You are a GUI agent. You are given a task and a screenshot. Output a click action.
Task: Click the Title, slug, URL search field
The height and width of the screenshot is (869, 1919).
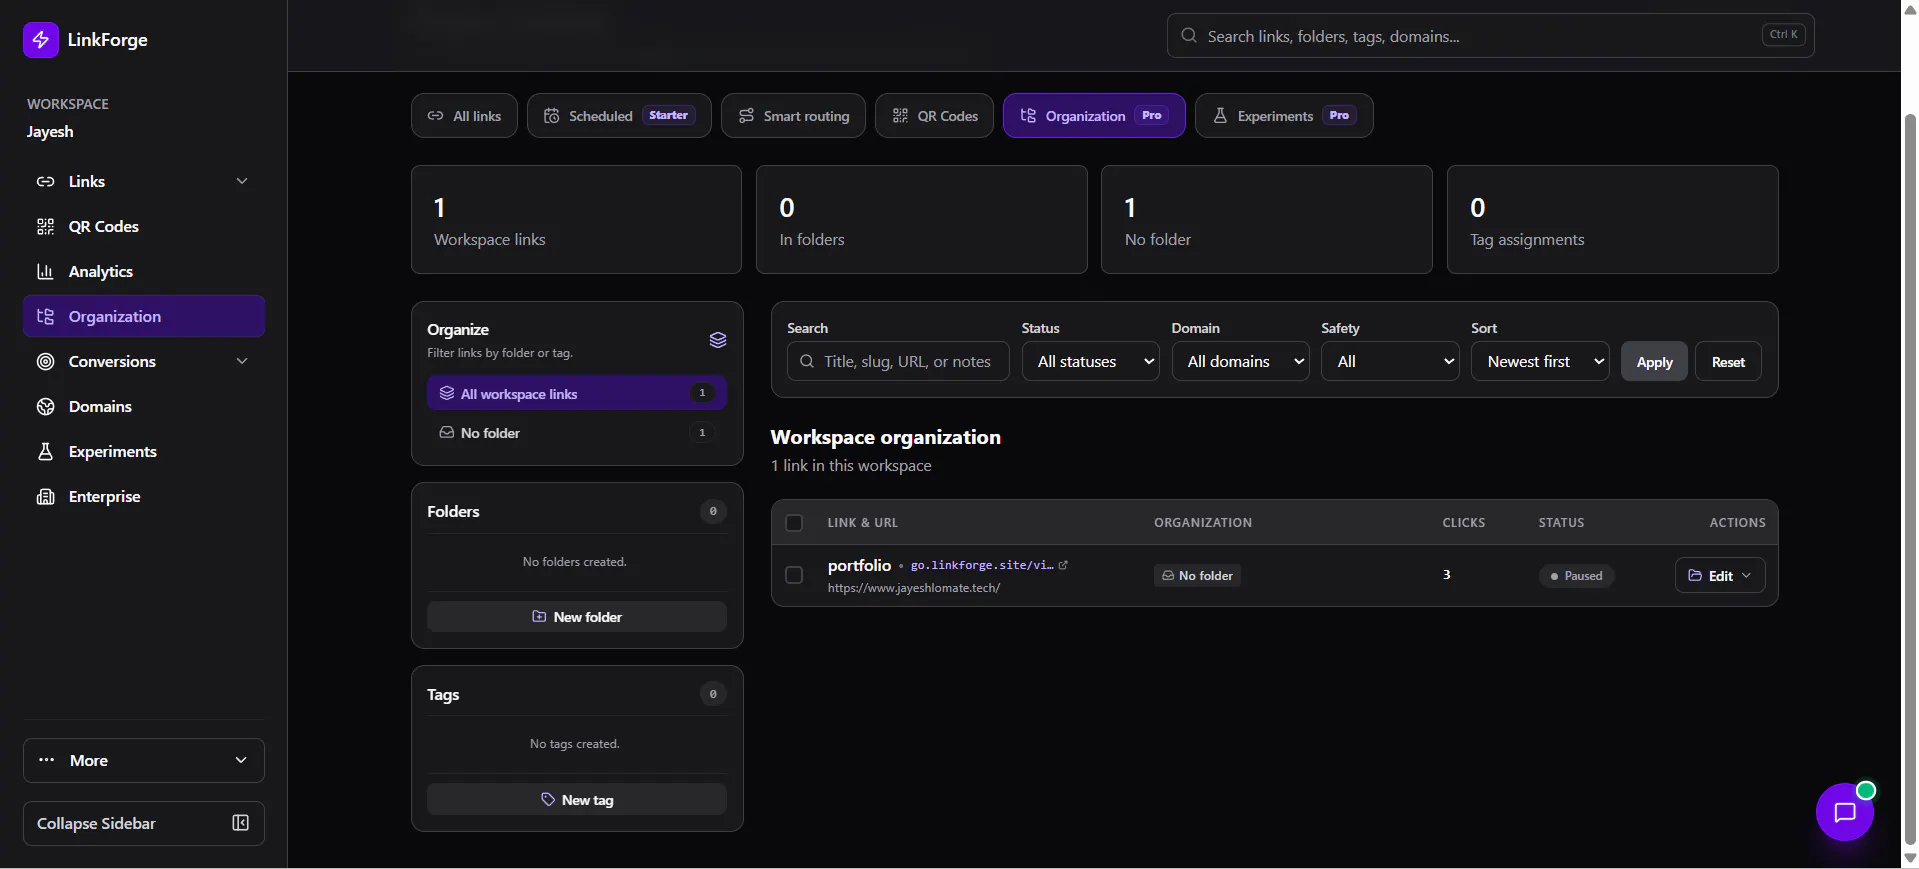point(898,361)
